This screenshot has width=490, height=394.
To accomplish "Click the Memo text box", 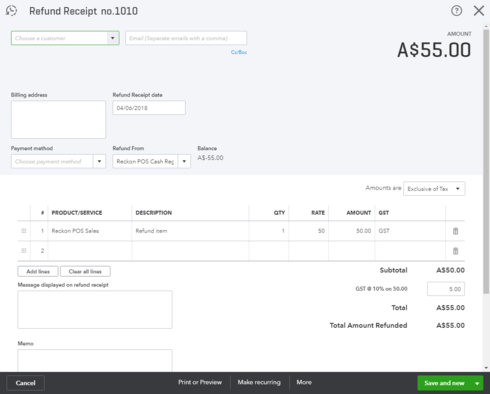I will [95, 361].
